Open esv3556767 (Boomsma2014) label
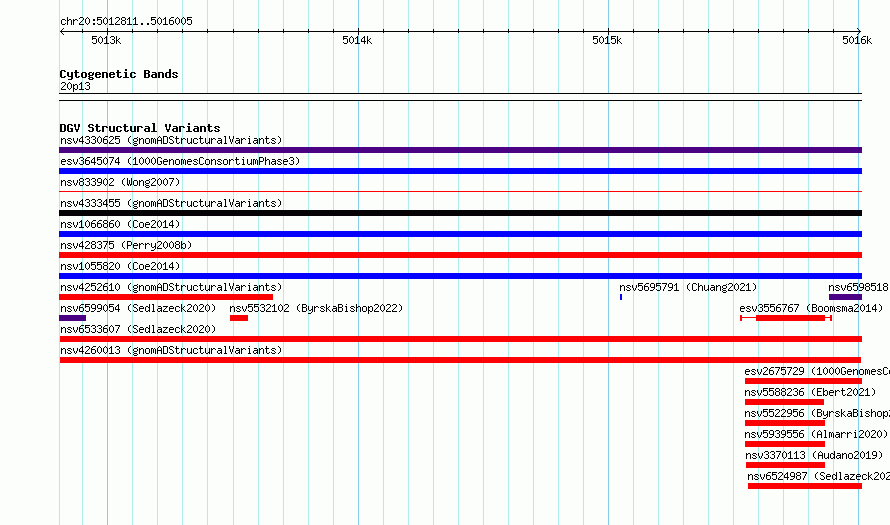890x525 pixels. tap(811, 308)
